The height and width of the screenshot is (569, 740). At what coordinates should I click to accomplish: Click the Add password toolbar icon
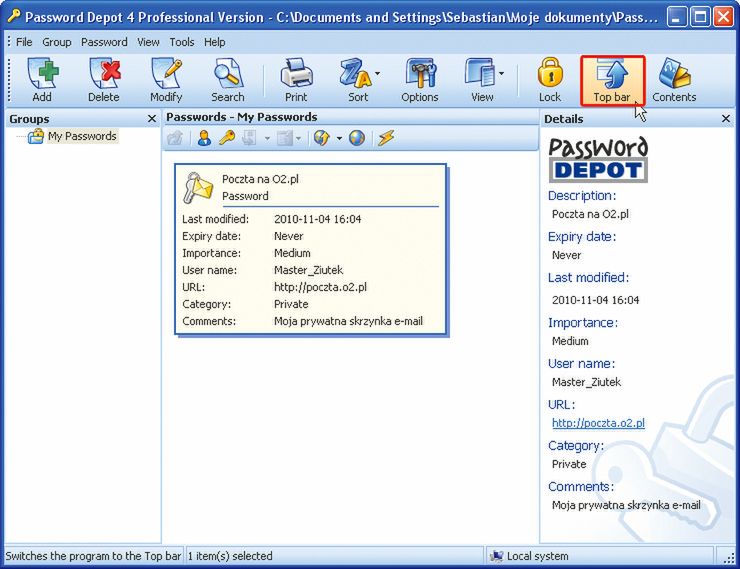point(42,80)
